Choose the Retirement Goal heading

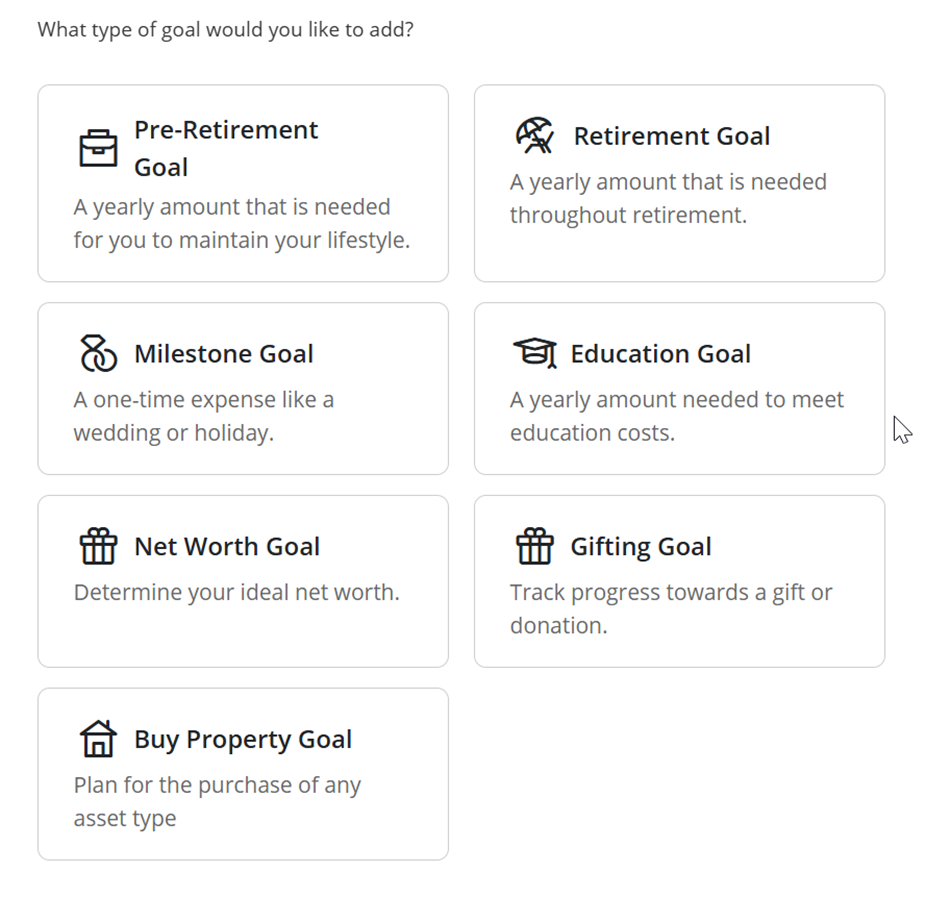coord(672,136)
